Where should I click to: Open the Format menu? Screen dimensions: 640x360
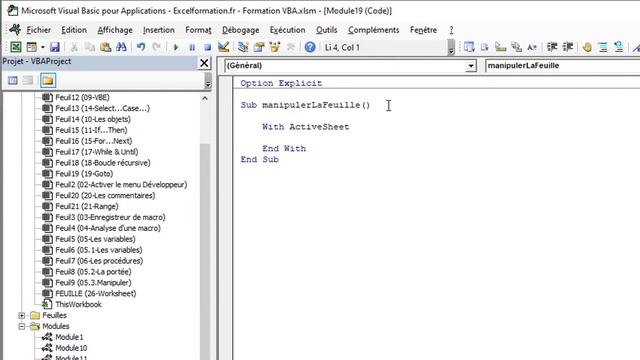click(198, 30)
